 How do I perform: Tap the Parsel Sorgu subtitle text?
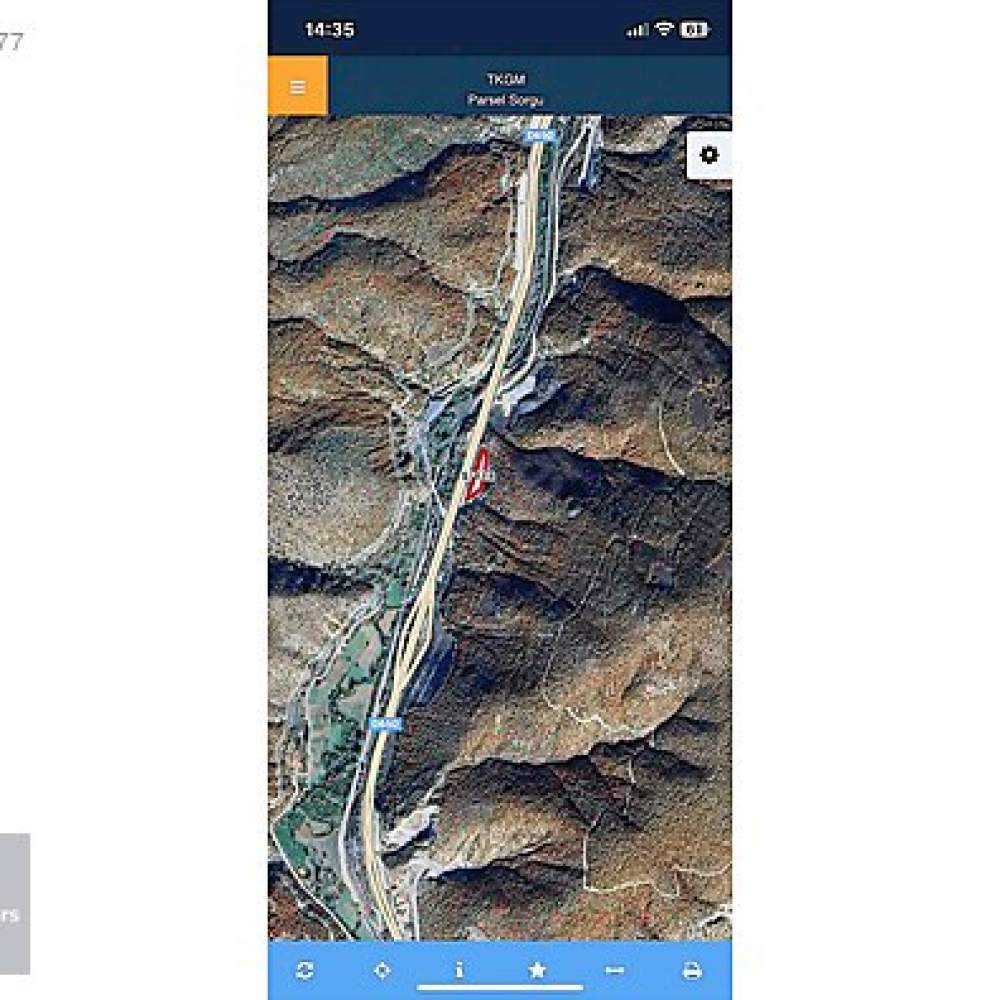coord(506,100)
